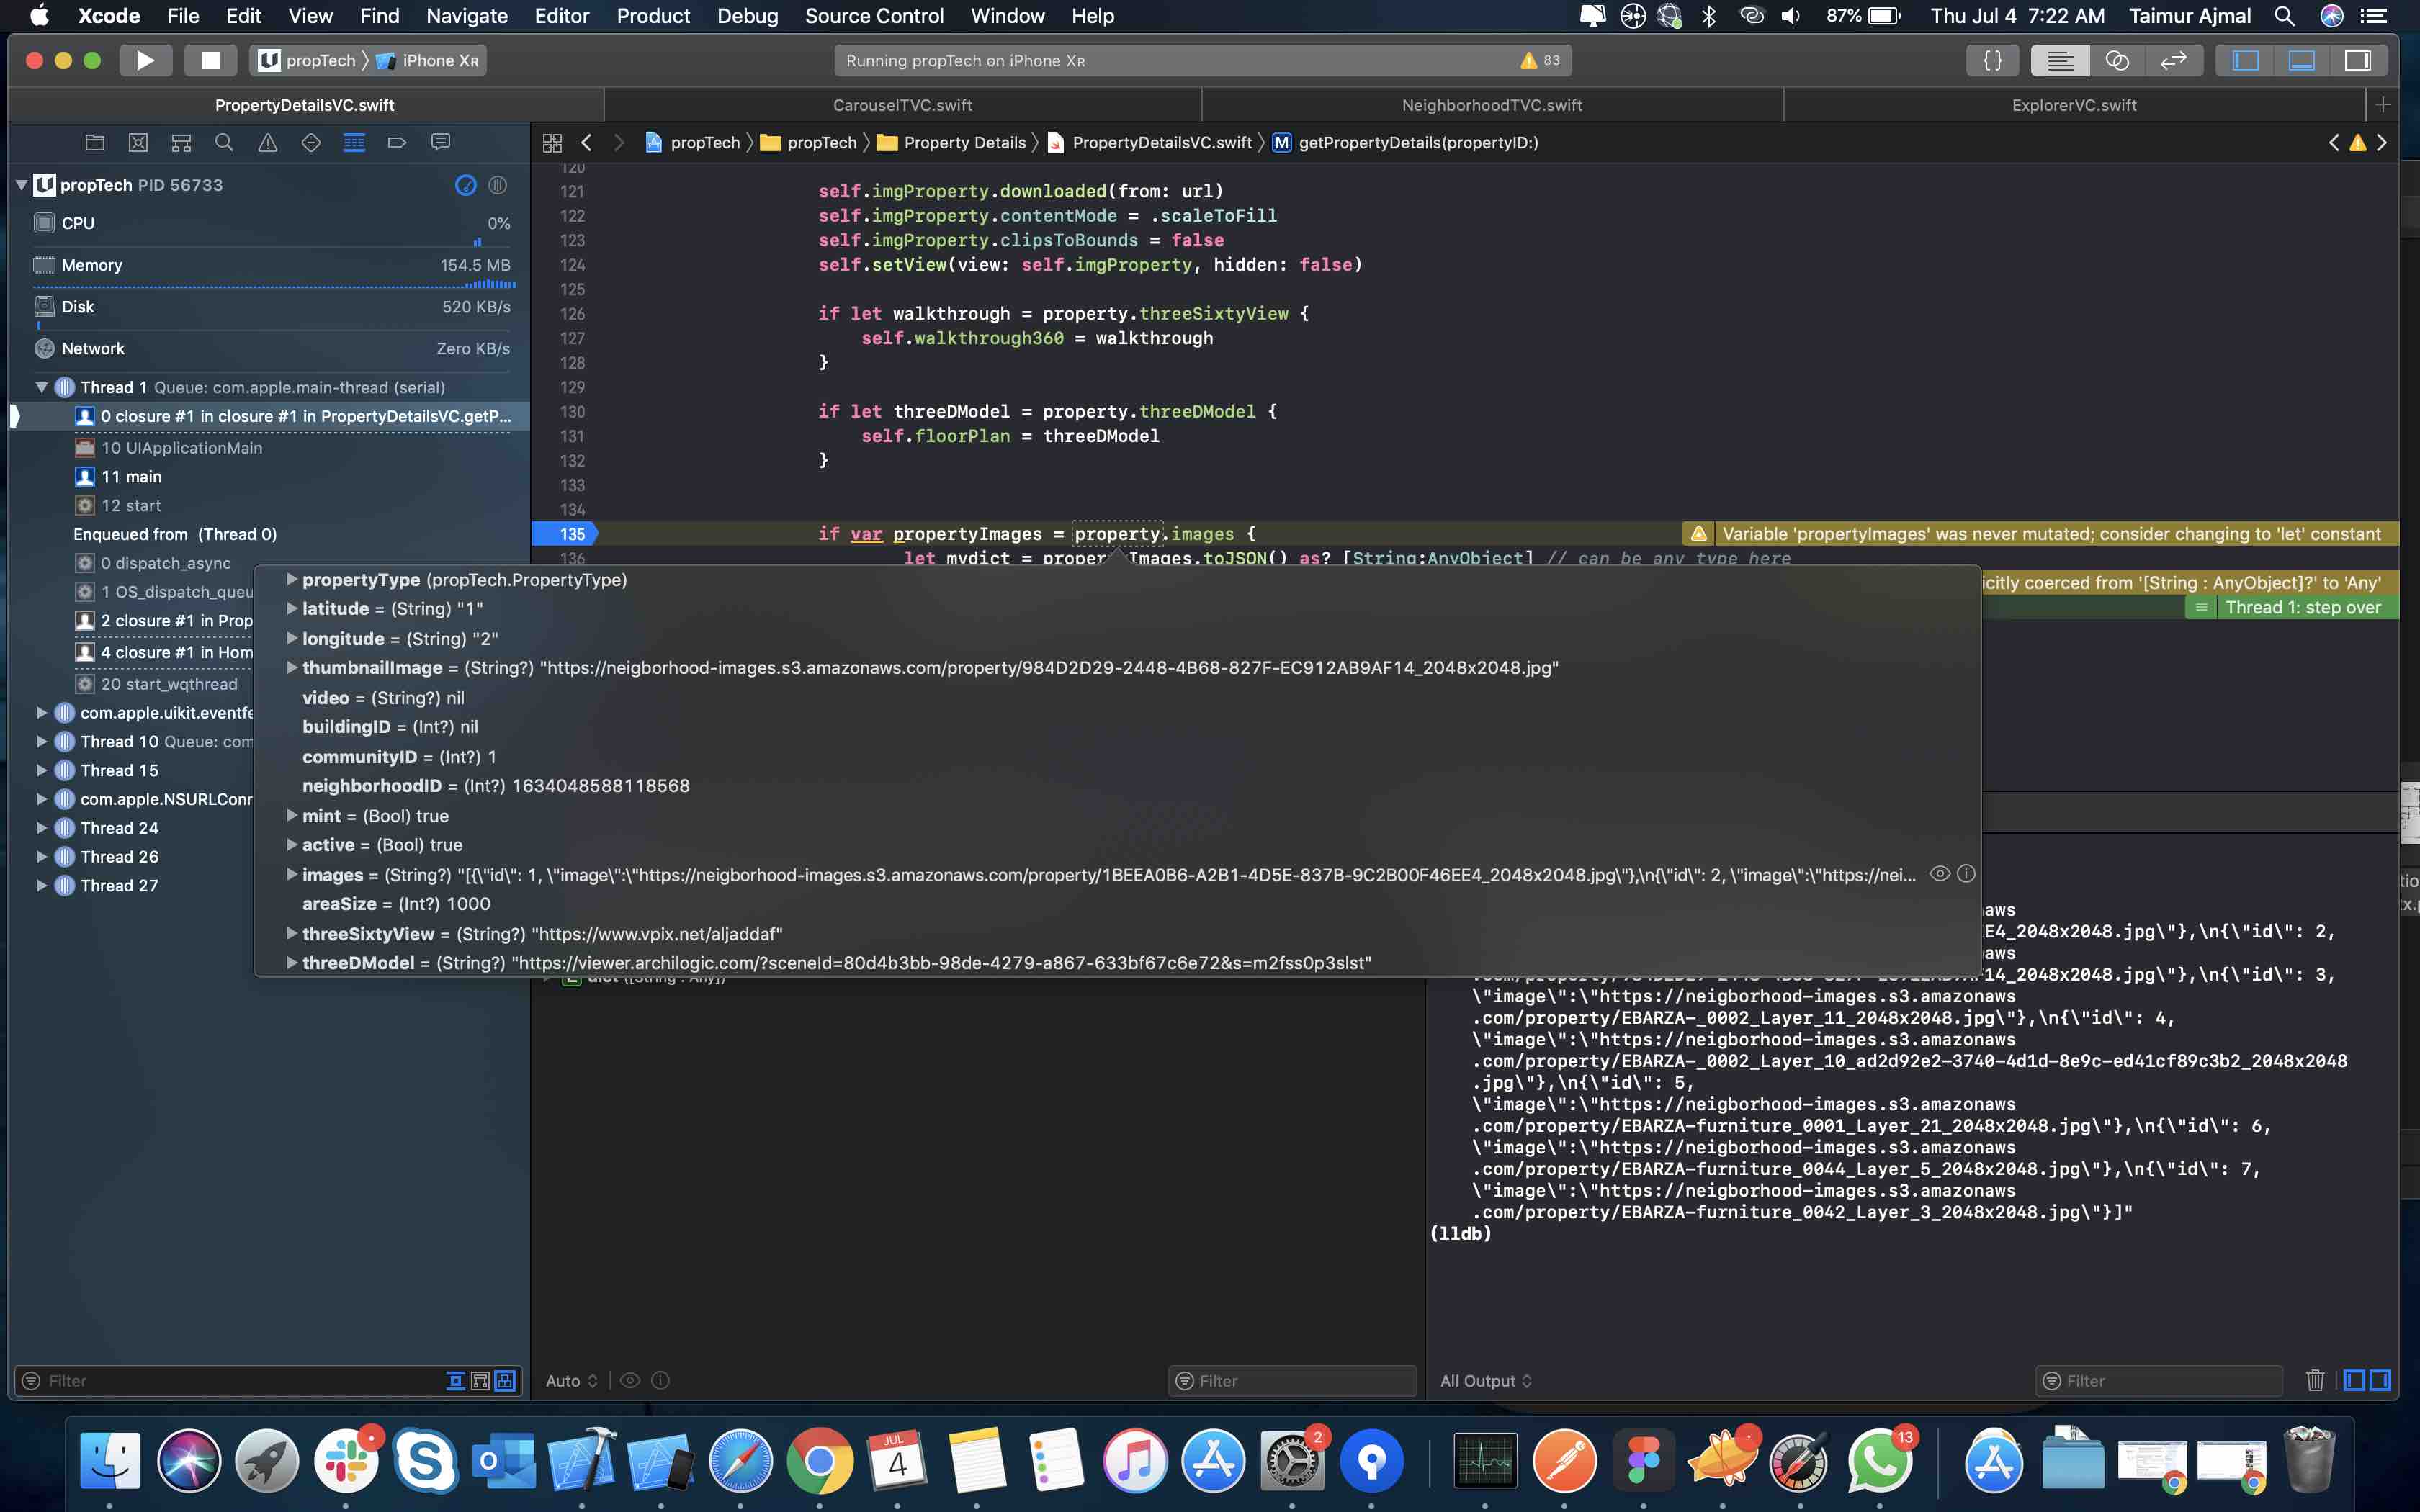This screenshot has width=2420, height=1512.
Task: Open the Debug navigator tab icon
Action: [354, 143]
